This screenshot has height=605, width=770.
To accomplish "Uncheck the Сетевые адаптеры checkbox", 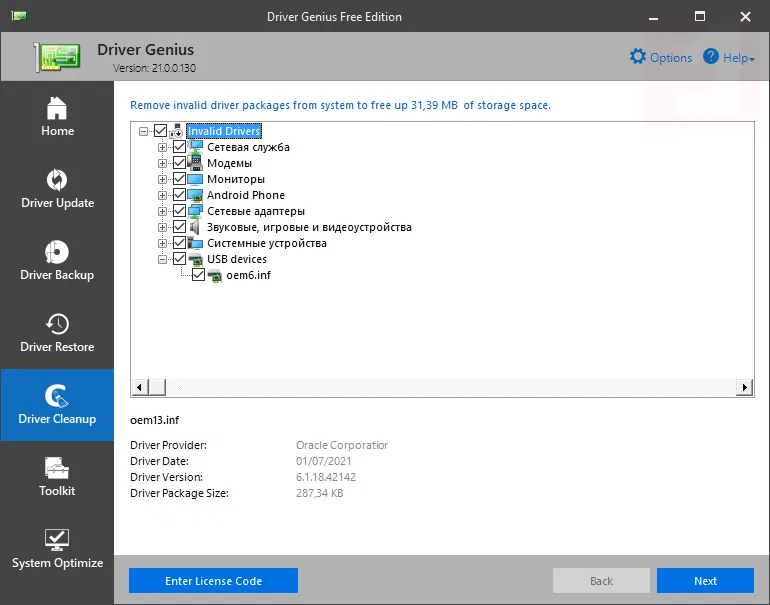I will pos(179,211).
